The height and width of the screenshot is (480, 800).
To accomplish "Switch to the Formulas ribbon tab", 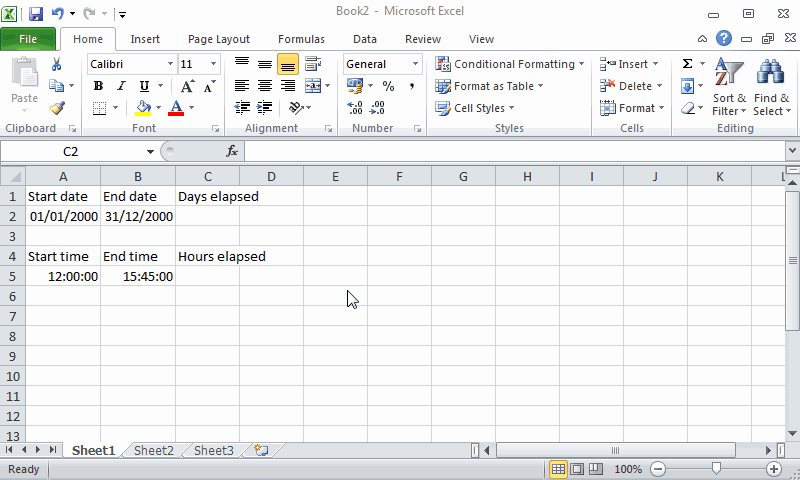I will tap(301, 39).
